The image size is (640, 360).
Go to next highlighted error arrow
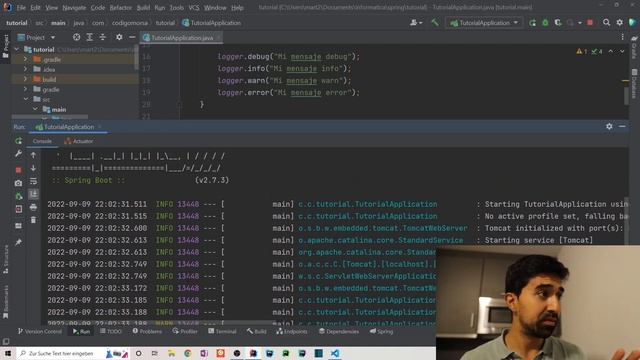pos(622,51)
